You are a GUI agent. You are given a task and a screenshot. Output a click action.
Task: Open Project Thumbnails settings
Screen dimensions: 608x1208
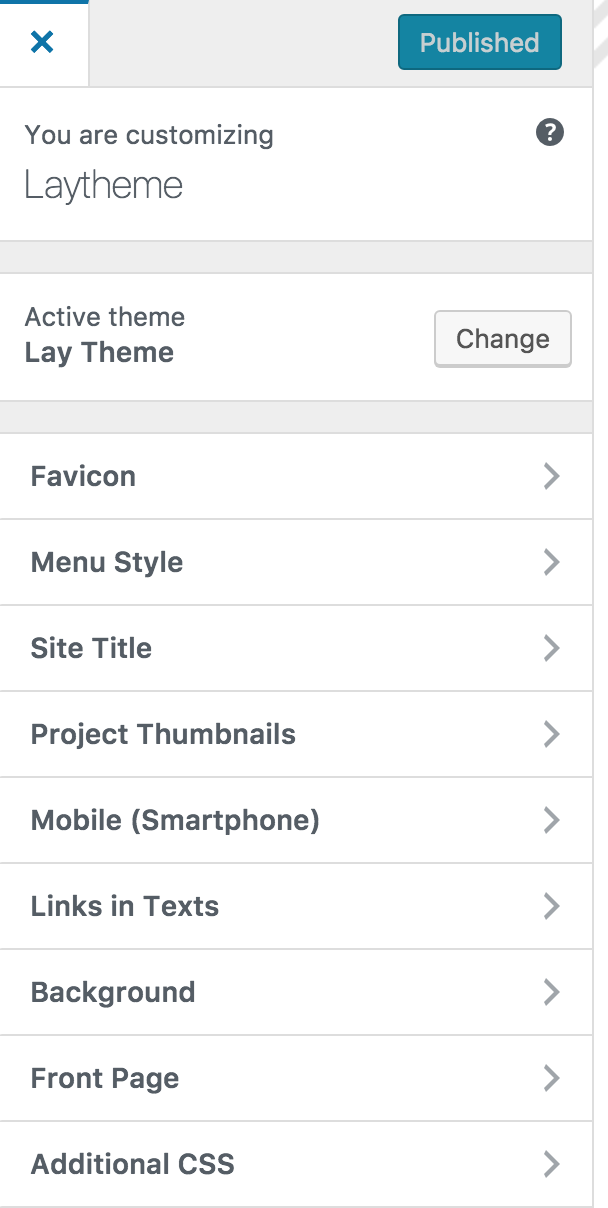pos(163,734)
